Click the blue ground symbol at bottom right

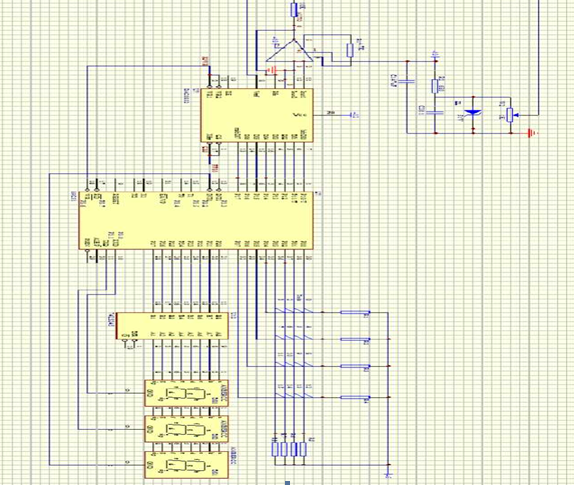tap(390, 475)
